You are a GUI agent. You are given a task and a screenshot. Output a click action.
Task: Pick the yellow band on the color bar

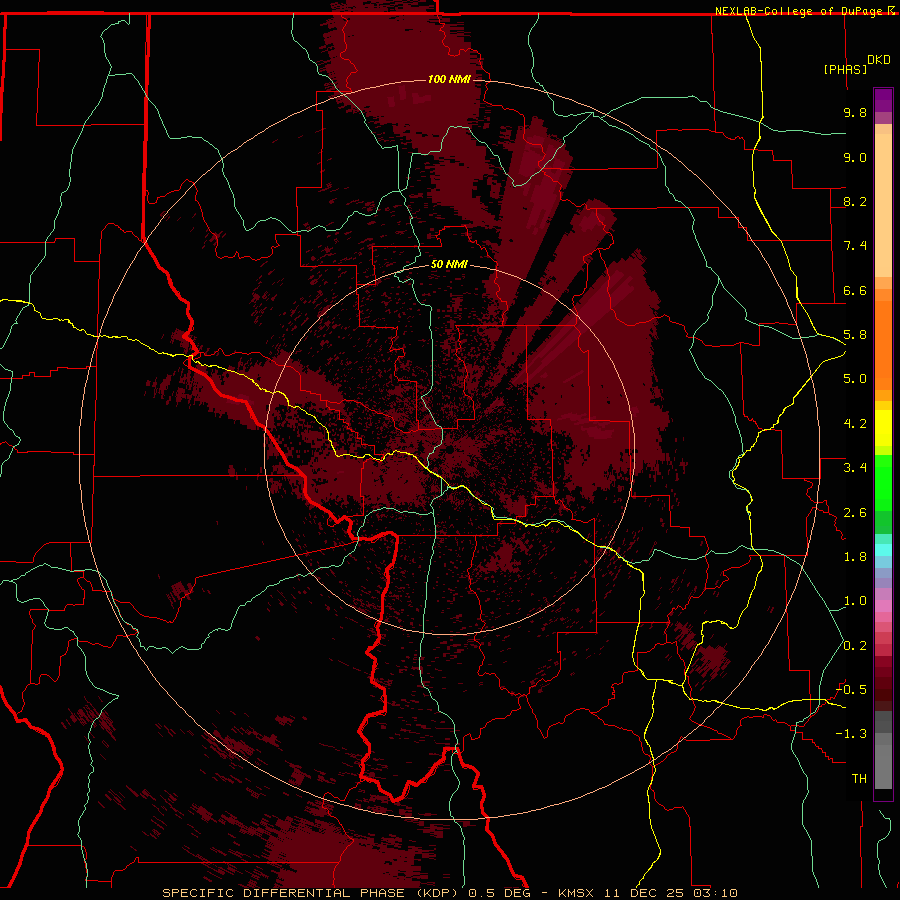tap(883, 428)
